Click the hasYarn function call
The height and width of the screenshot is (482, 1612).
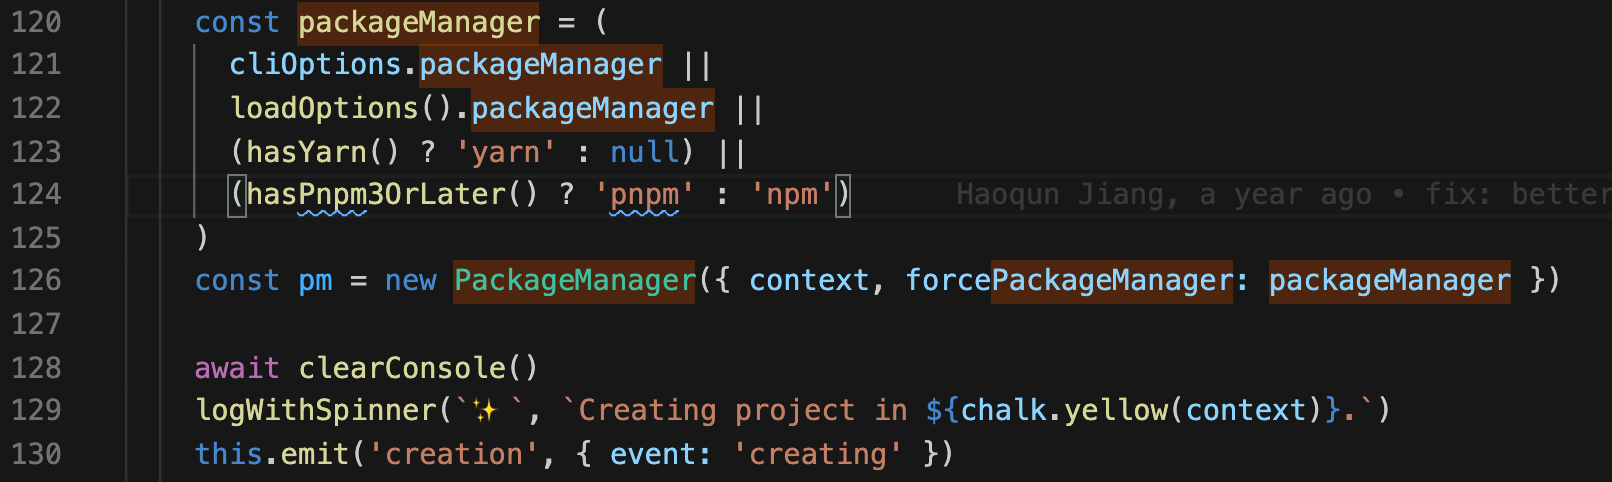pos(306,152)
